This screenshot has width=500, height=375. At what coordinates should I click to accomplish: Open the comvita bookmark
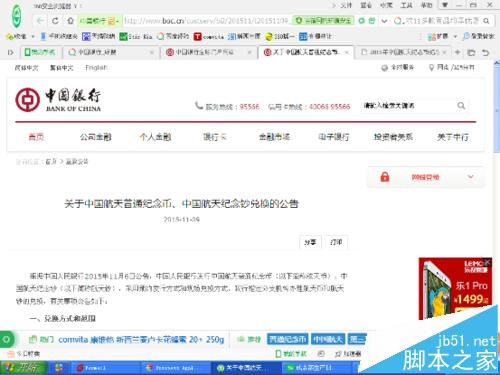209,36
